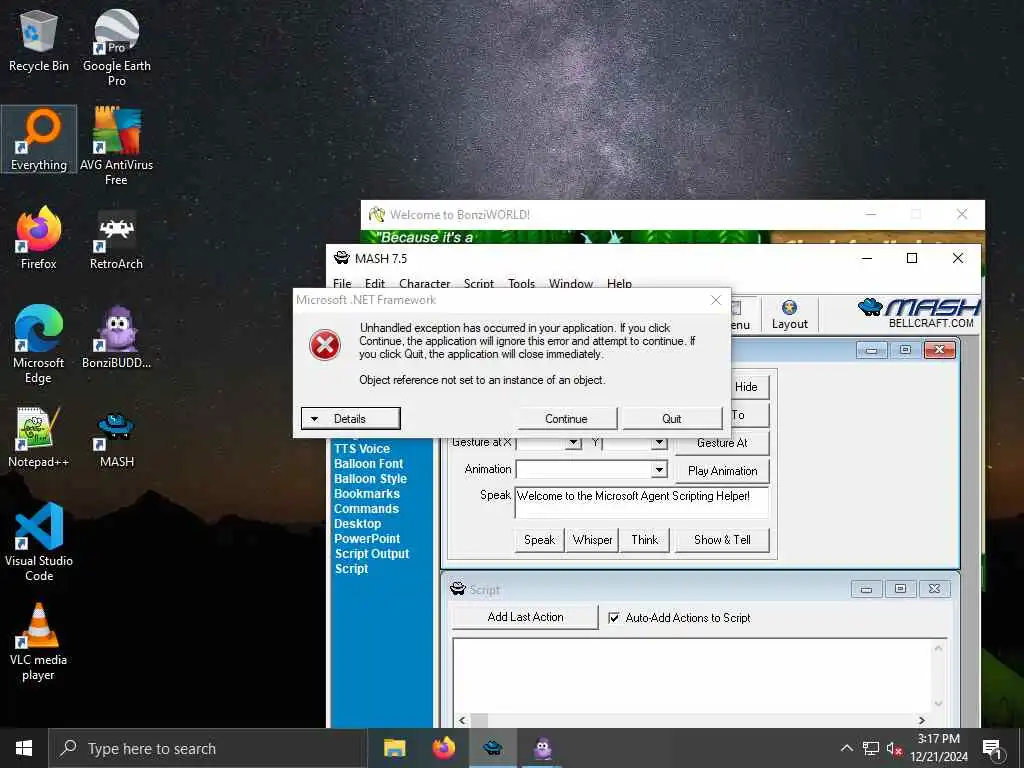Select Bookmarks in the sidebar
The height and width of the screenshot is (768, 1024).
366,494
